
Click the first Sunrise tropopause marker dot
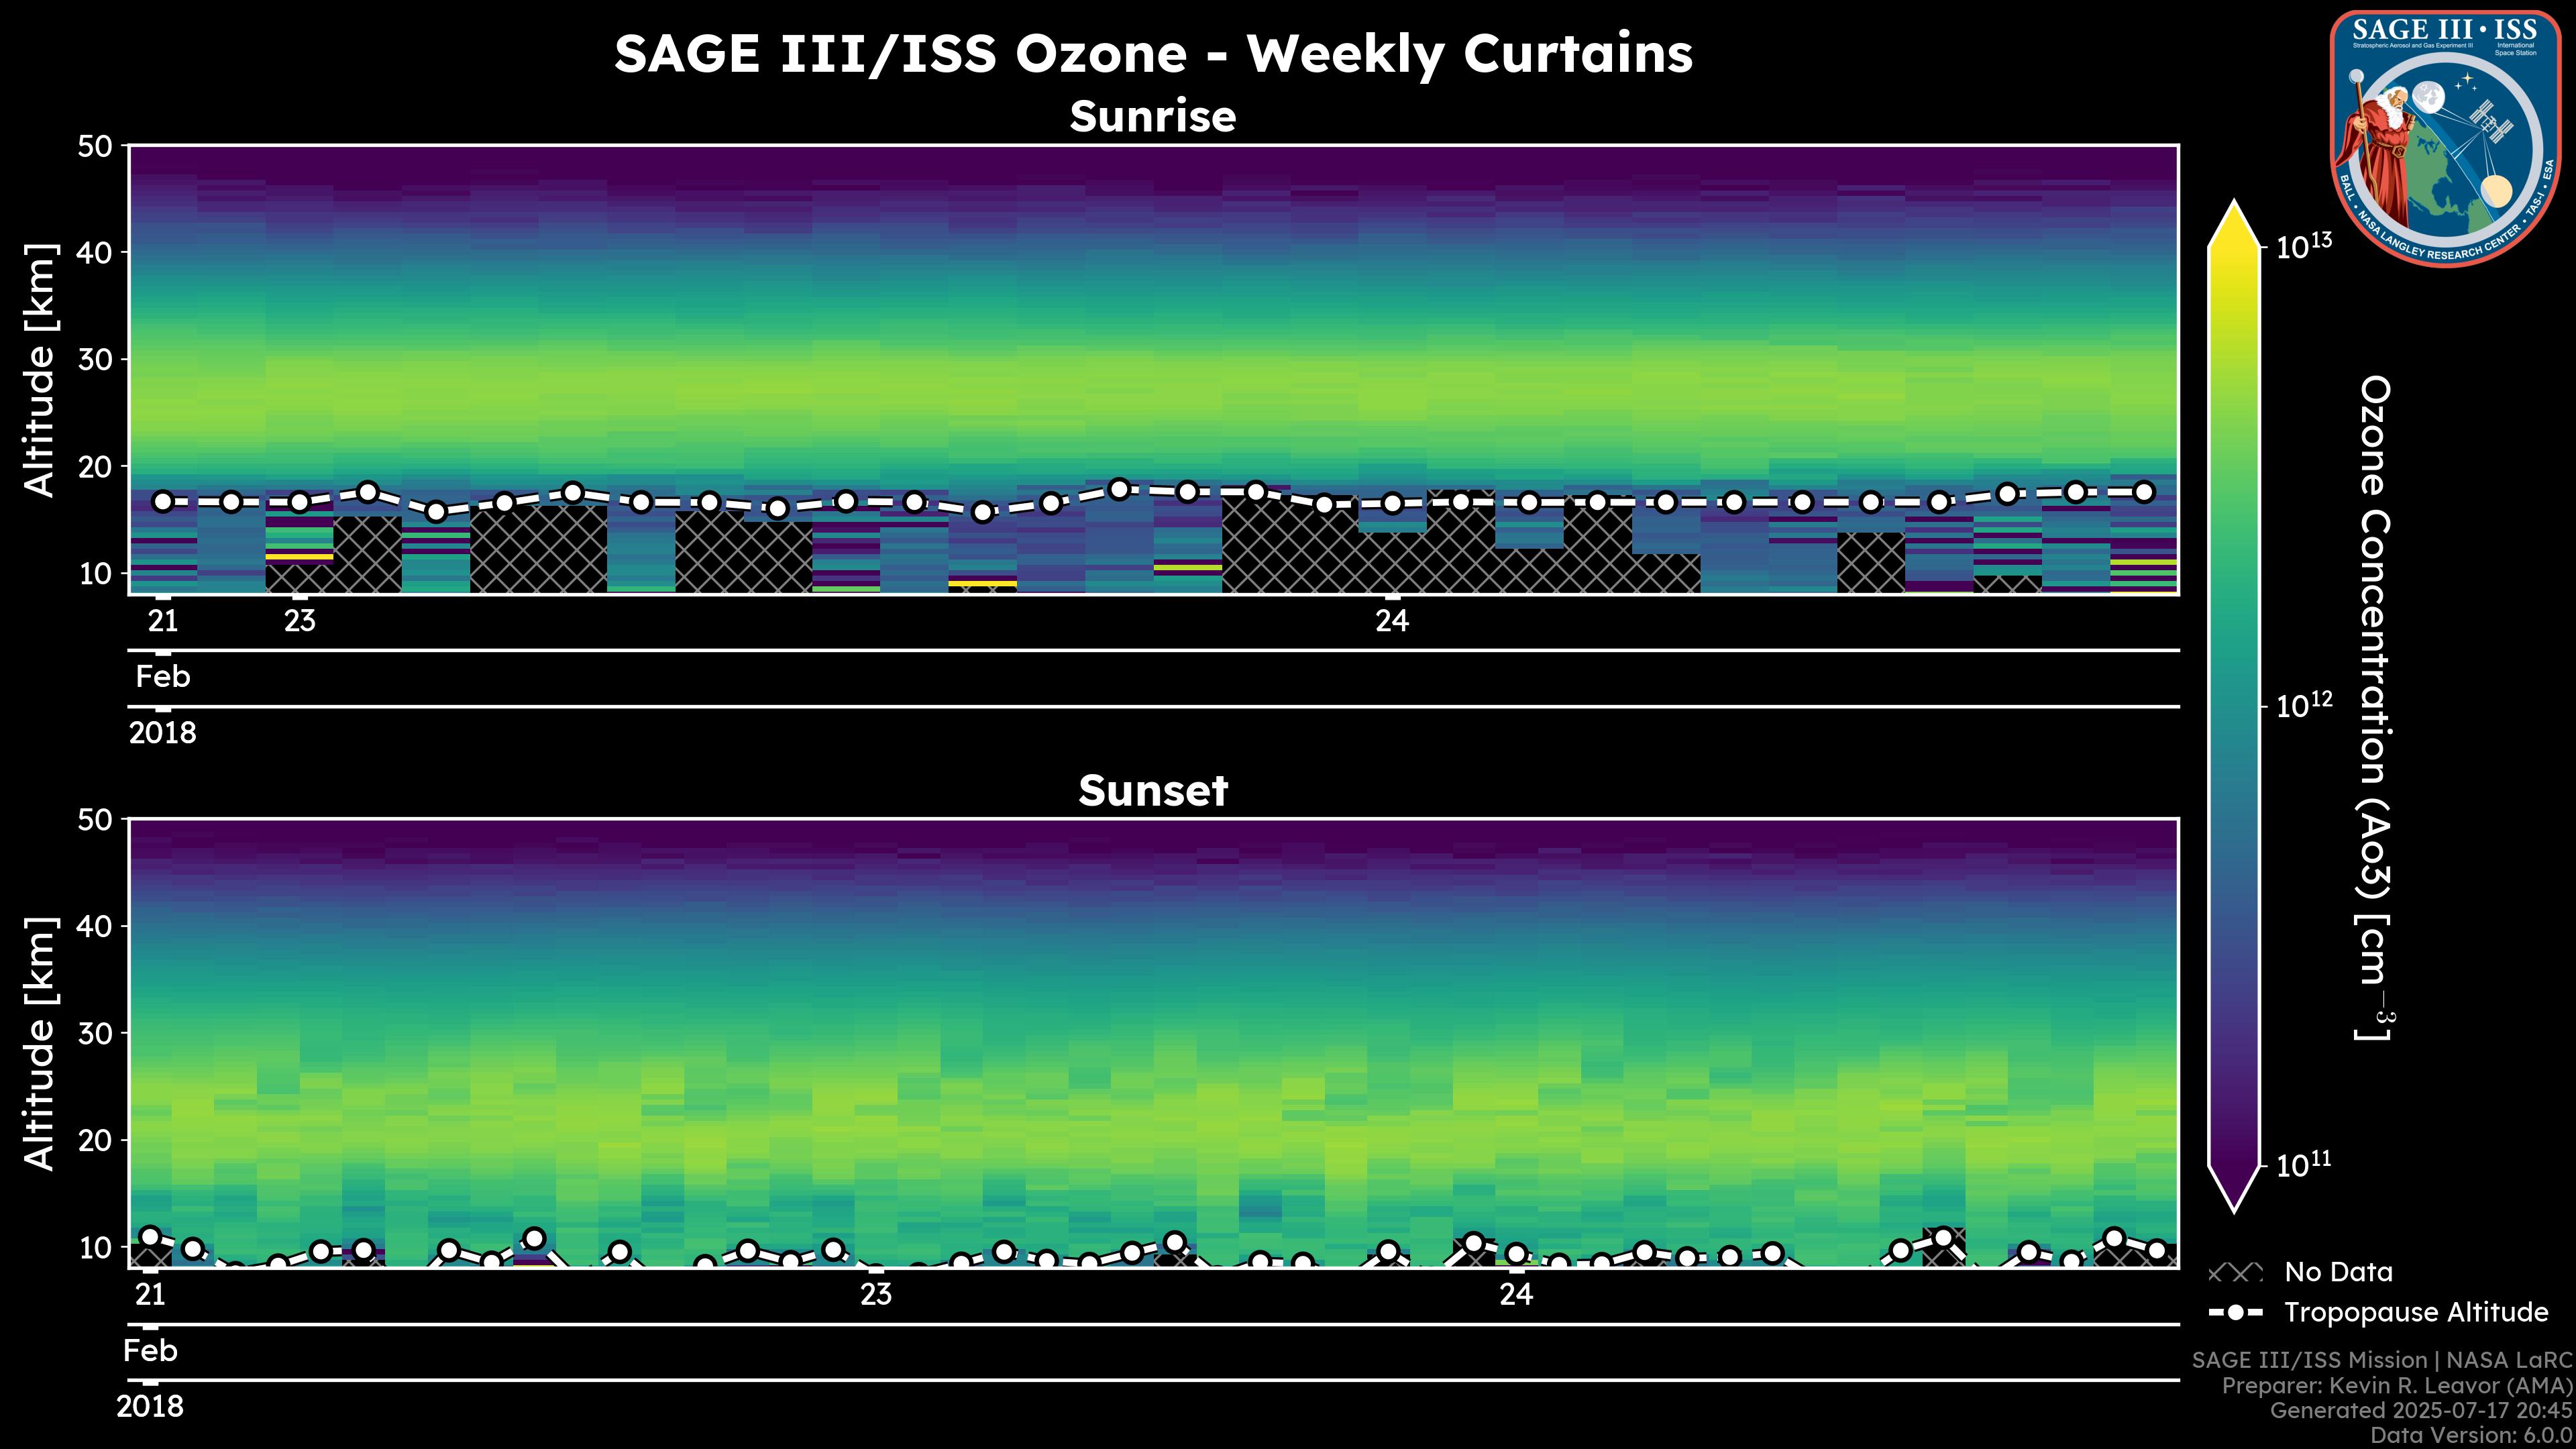point(163,502)
